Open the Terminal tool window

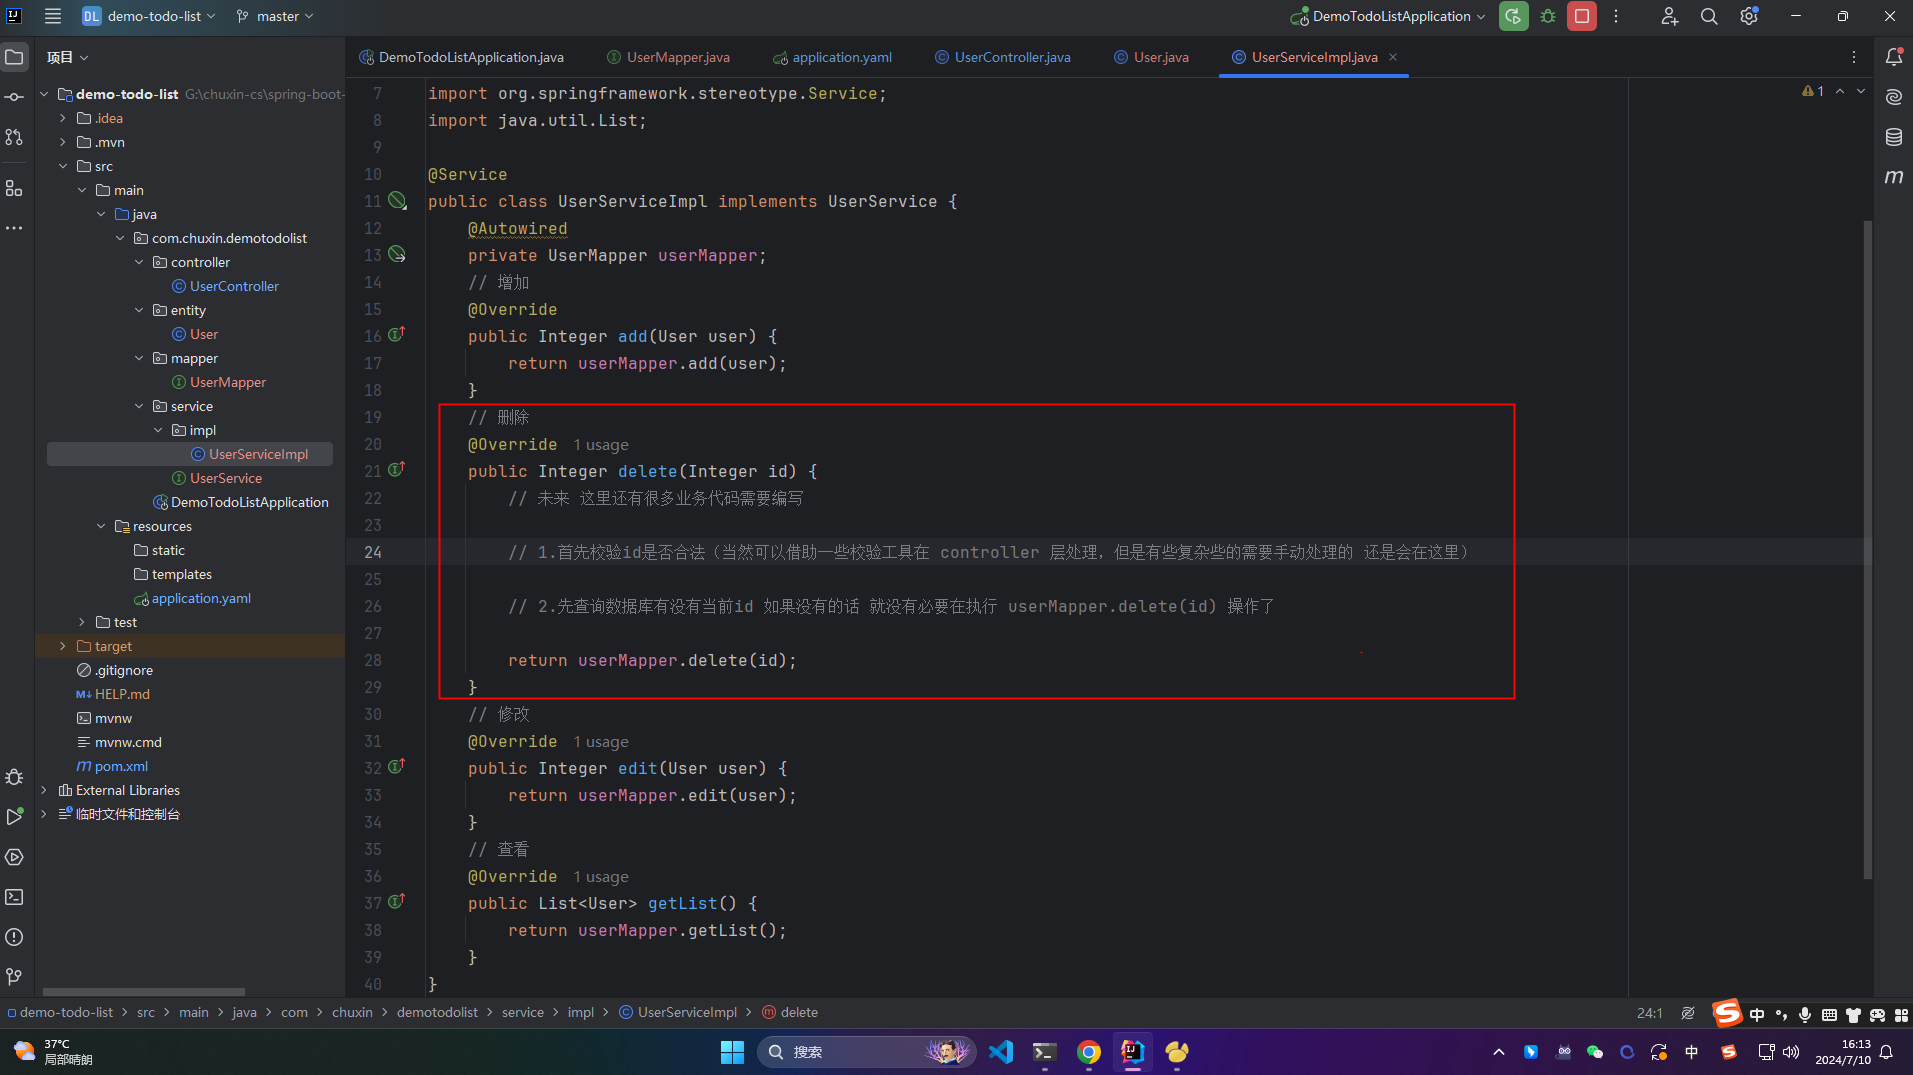14,897
